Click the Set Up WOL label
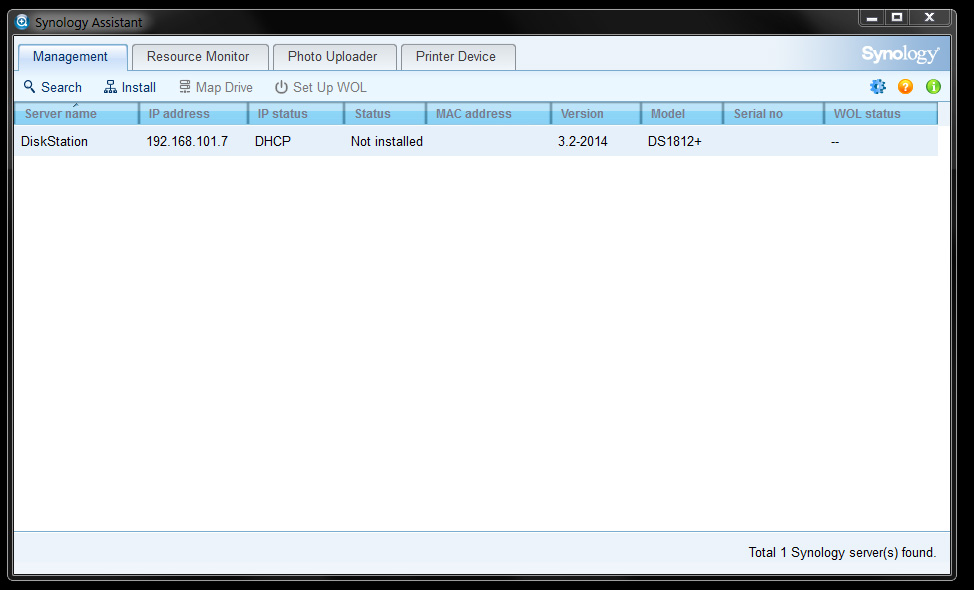This screenshot has height=590, width=974. [x=330, y=87]
